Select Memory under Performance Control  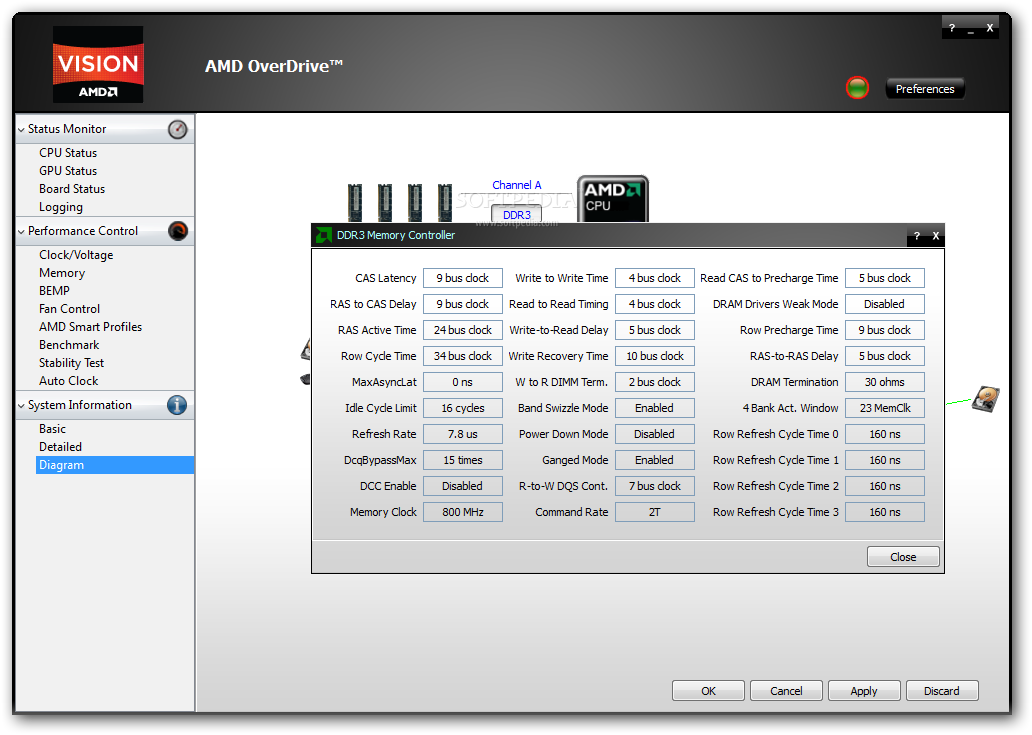(62, 273)
